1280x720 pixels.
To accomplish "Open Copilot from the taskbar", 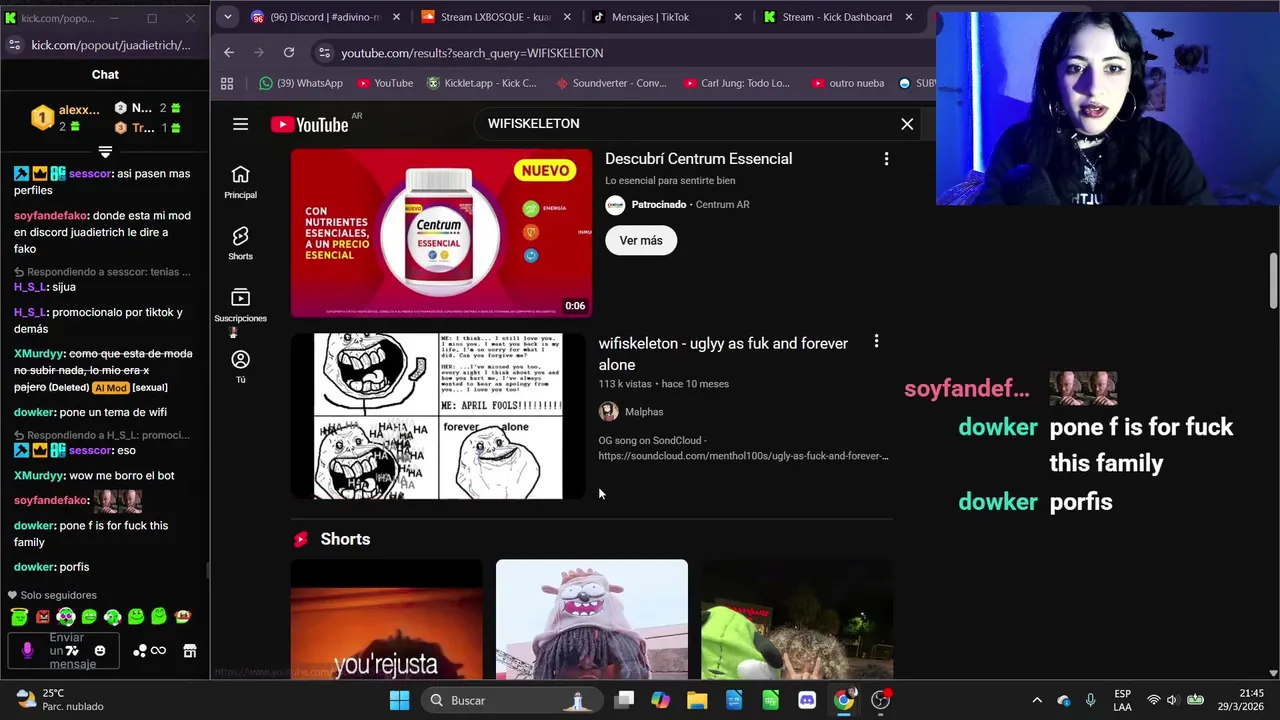I will tap(660, 700).
